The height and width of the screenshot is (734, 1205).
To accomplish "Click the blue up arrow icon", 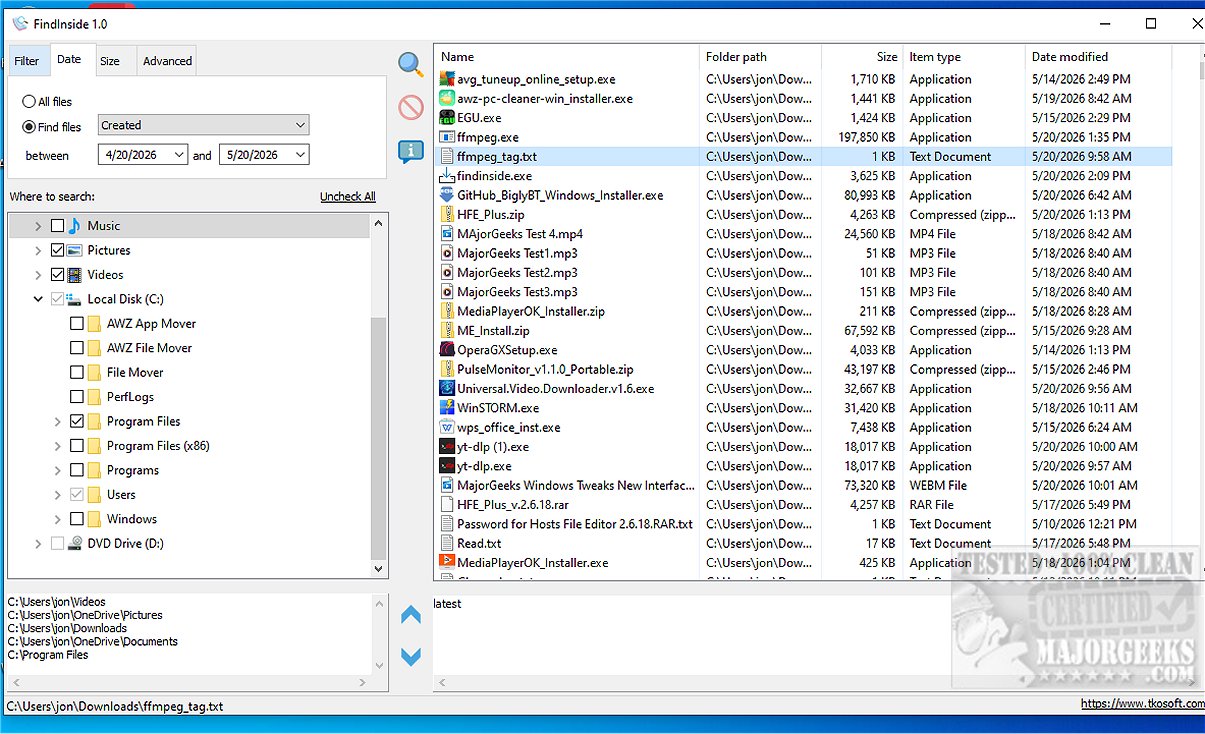I will pyautogui.click(x=411, y=615).
